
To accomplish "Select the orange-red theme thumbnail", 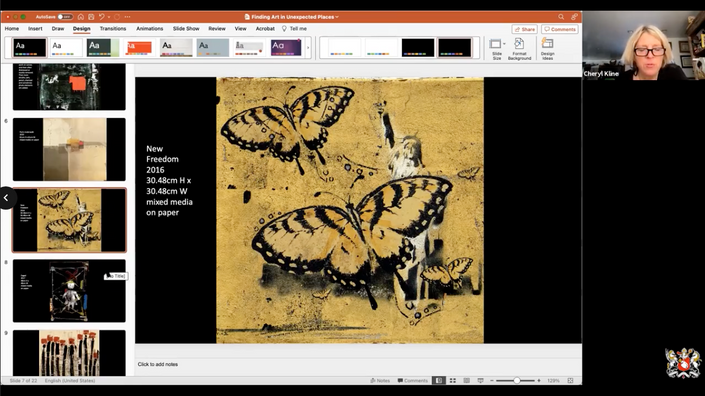I will coord(139,47).
